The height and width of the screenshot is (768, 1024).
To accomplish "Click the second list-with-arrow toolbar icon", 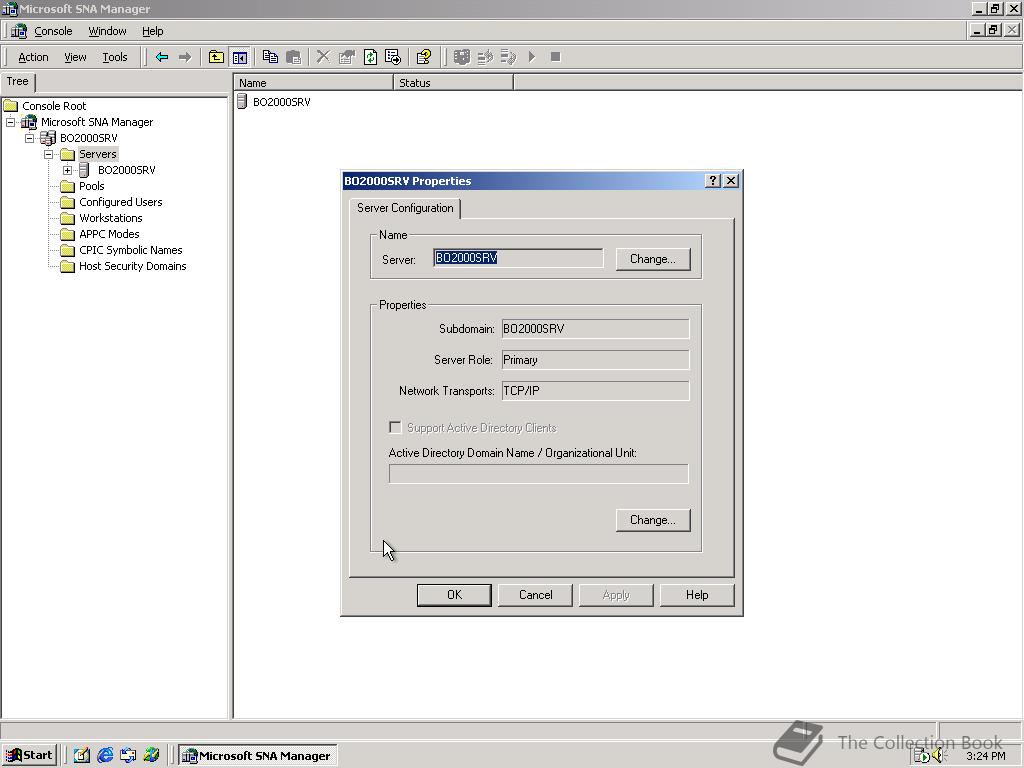I will coord(509,57).
